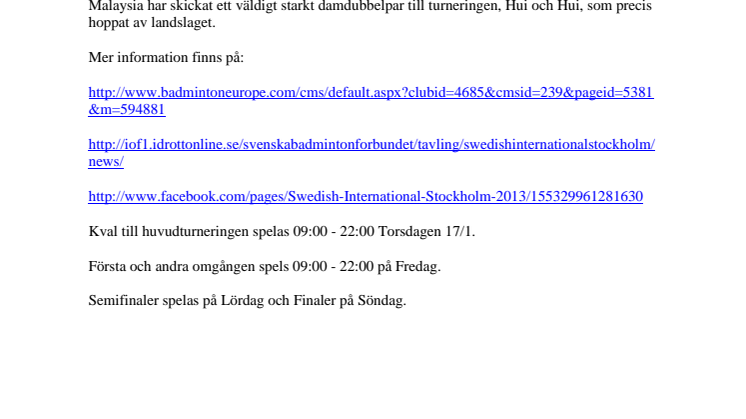
Task: Click the paragraph mentioning Malaysia damdubbelpar
Action: click(370, 14)
